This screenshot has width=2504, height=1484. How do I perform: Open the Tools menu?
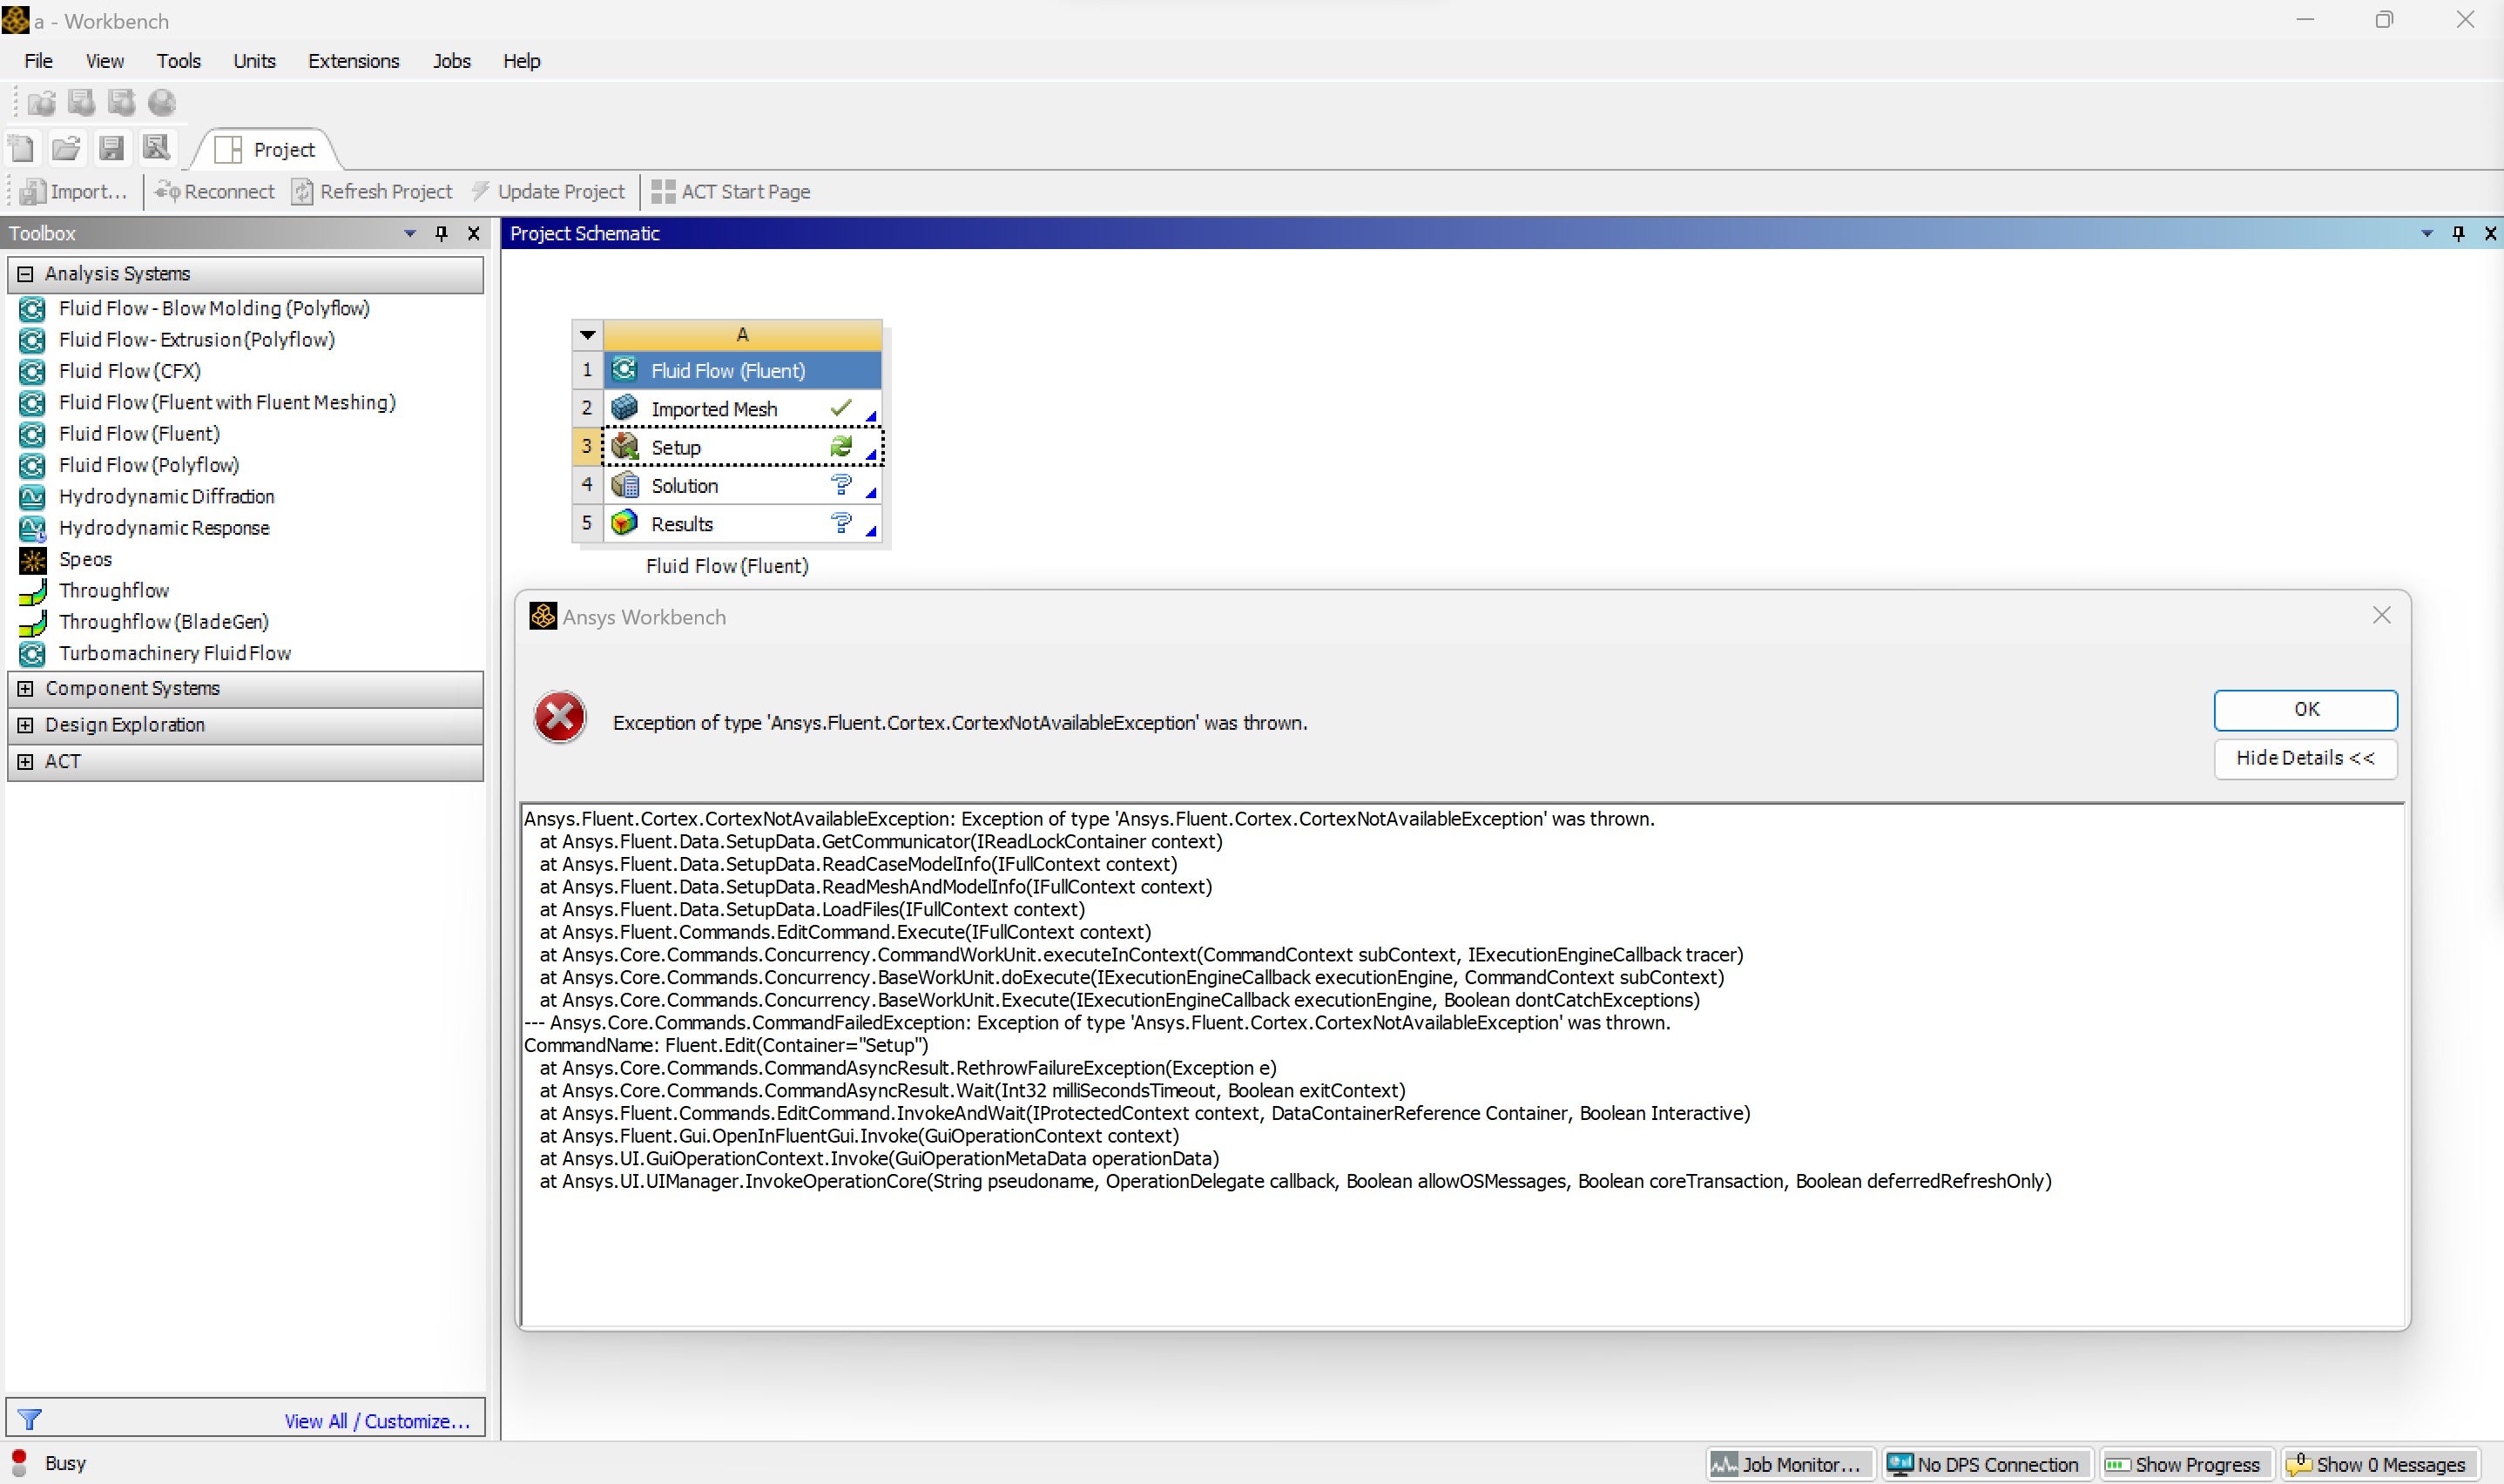(x=179, y=61)
